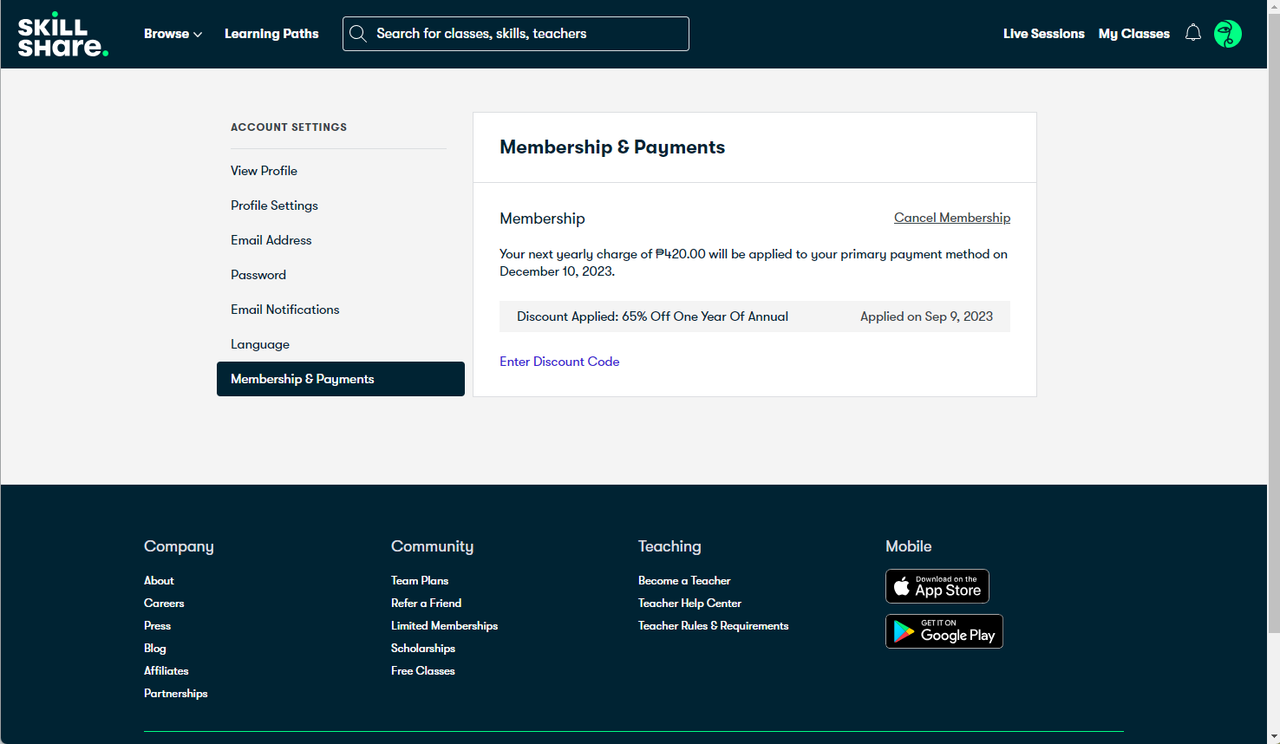
Task: Open Learning Paths in the navigation
Action: (x=271, y=34)
